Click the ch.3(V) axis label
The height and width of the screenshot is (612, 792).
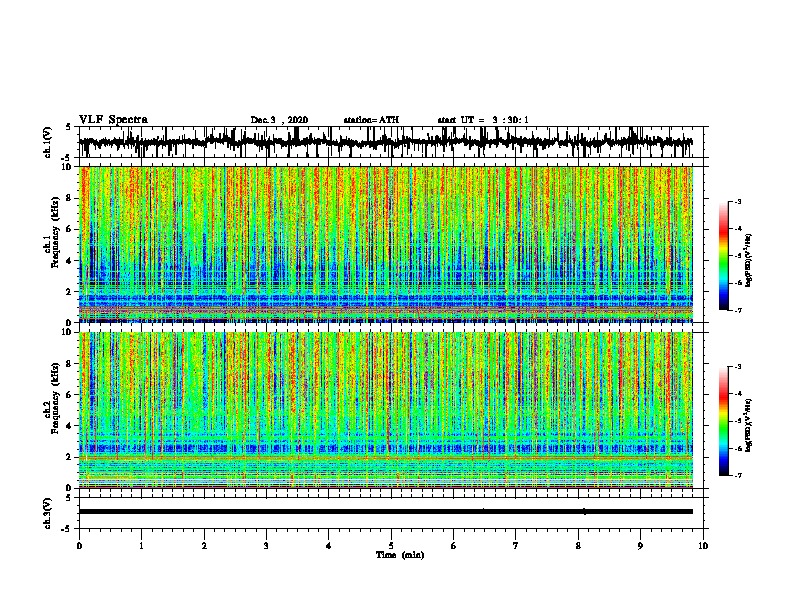tap(48, 514)
